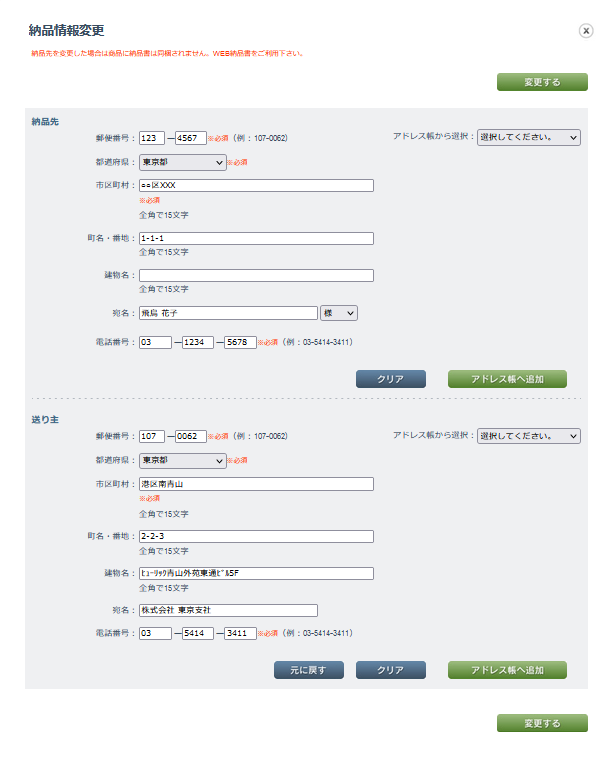This screenshot has width=616, height=760.
Task: Click the 送り主 city field containing 港区南青山
Action: 256,484
